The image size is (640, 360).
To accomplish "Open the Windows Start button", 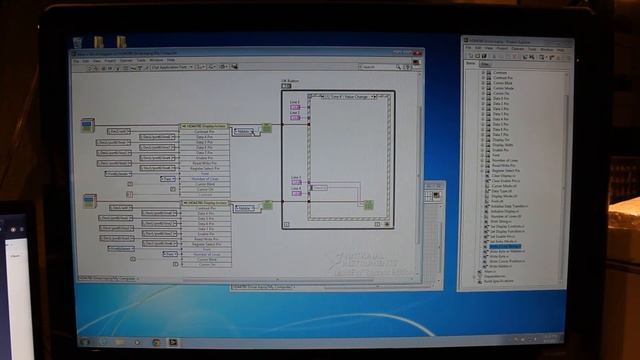I will point(85,342).
